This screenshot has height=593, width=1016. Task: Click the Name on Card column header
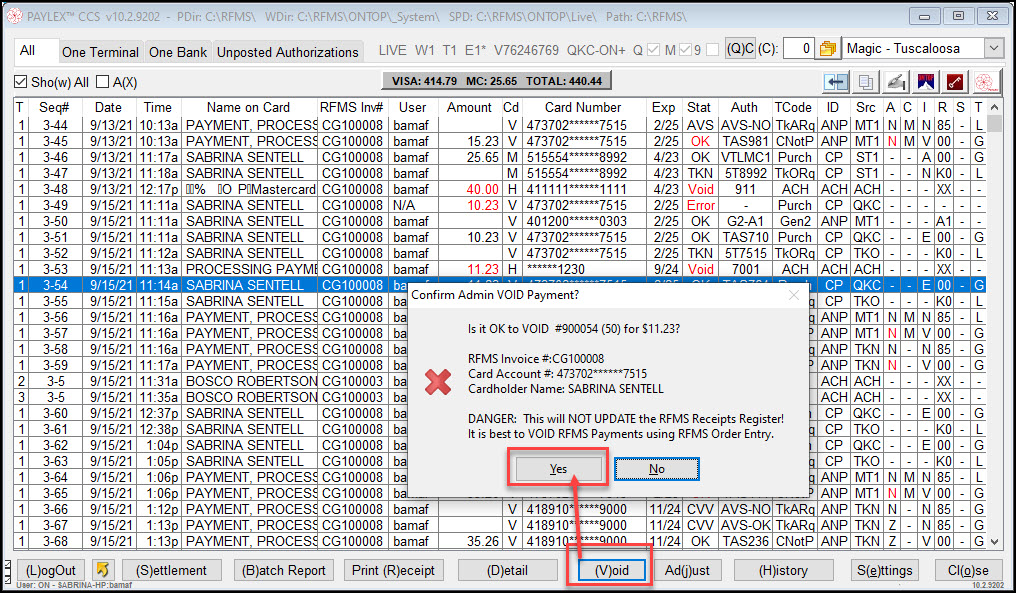(x=248, y=108)
